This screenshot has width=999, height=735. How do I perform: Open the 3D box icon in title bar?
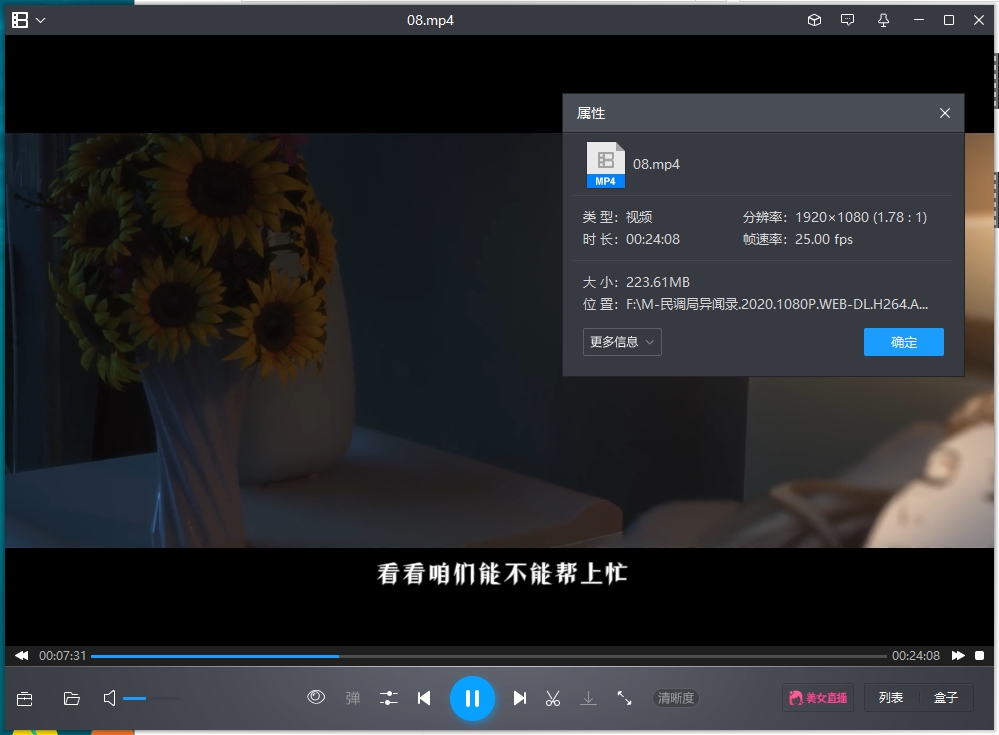(x=814, y=20)
